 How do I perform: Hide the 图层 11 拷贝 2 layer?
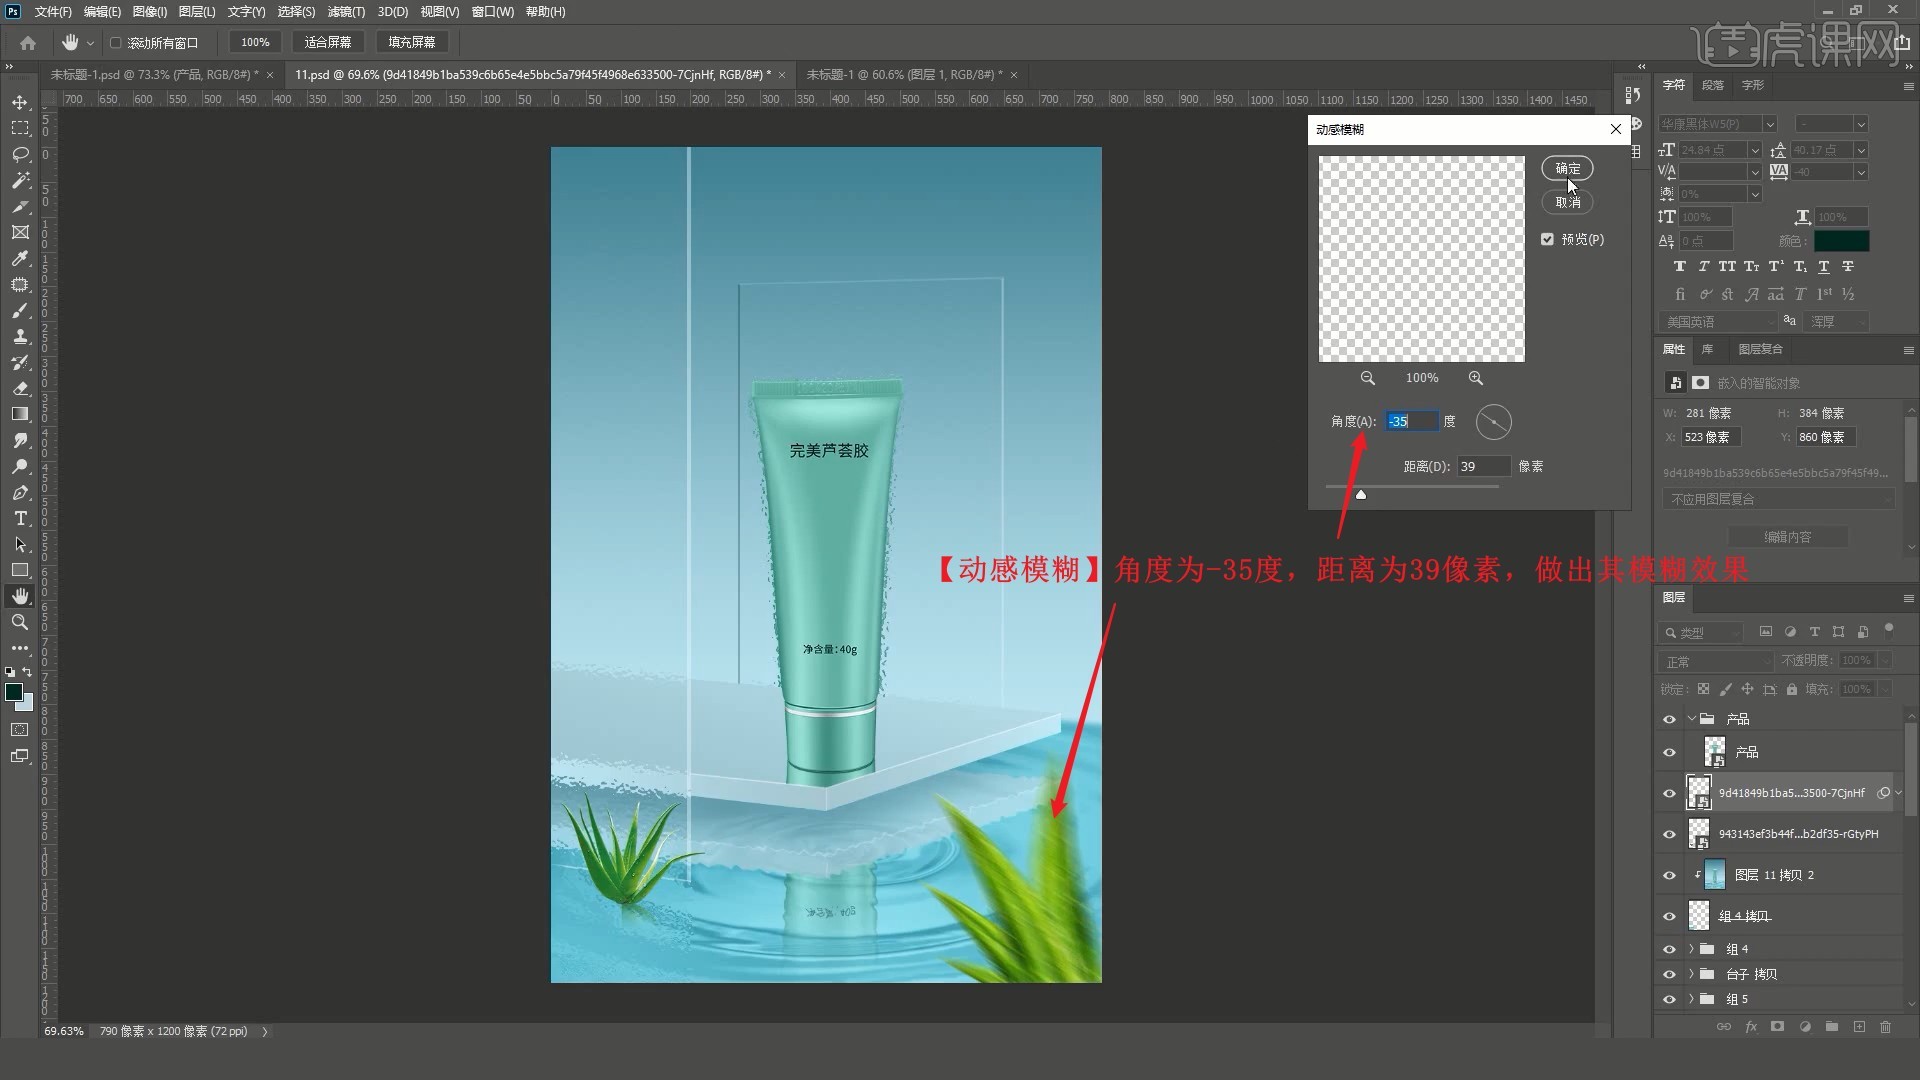point(1669,875)
